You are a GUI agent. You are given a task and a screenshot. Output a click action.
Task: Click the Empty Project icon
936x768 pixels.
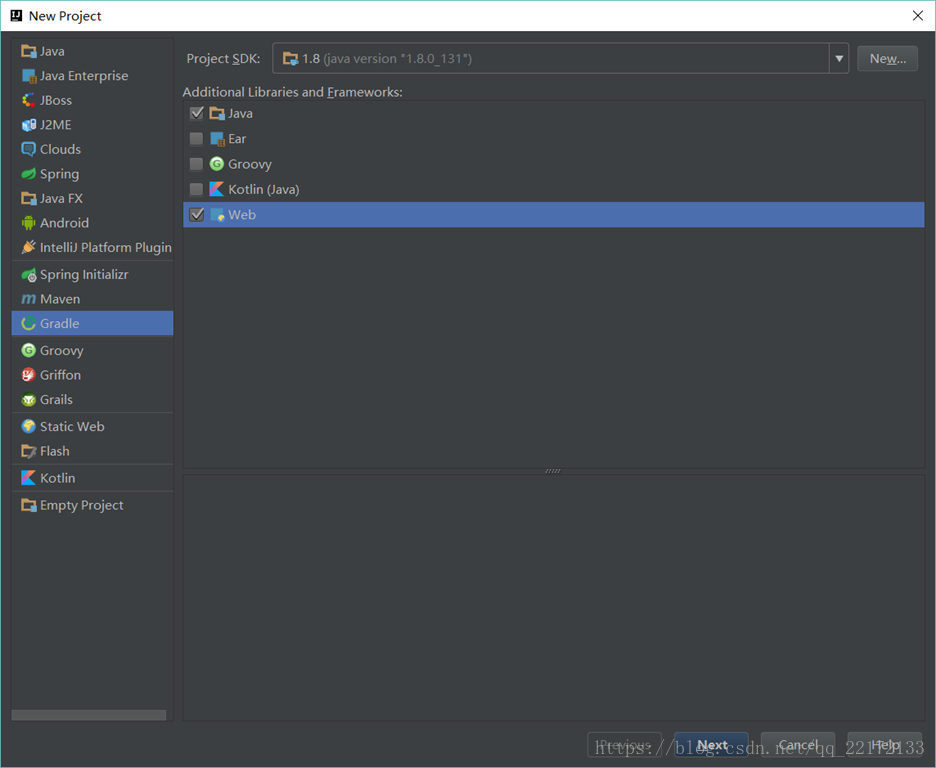click(x=29, y=505)
